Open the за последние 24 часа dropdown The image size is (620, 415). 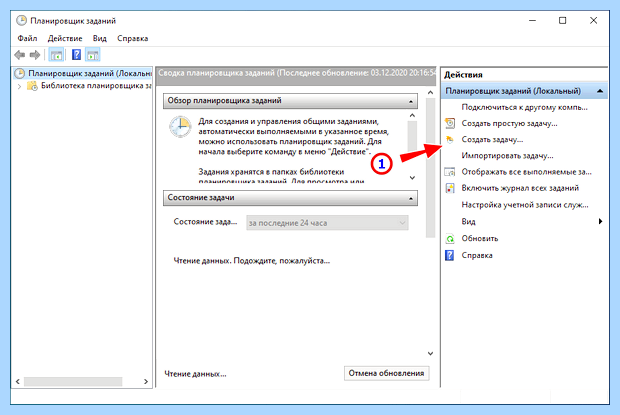[x=327, y=223]
